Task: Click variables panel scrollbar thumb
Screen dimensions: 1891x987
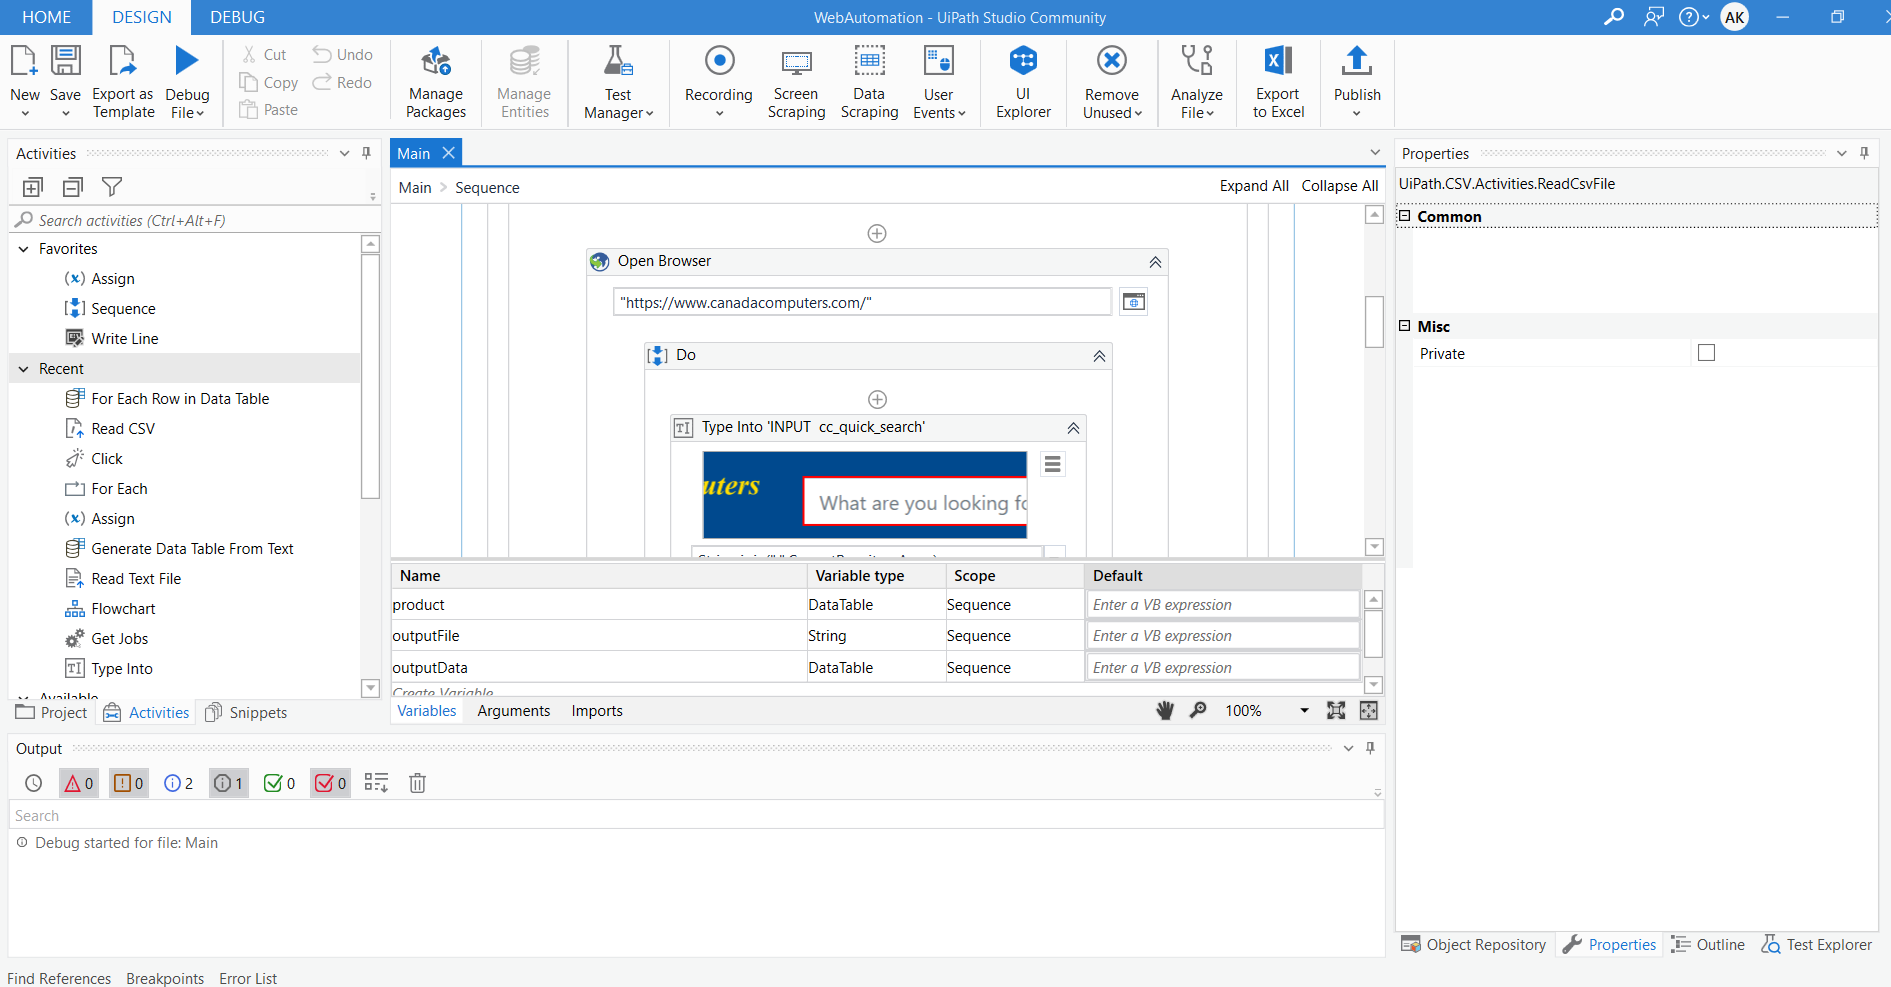Action: coord(1373,634)
